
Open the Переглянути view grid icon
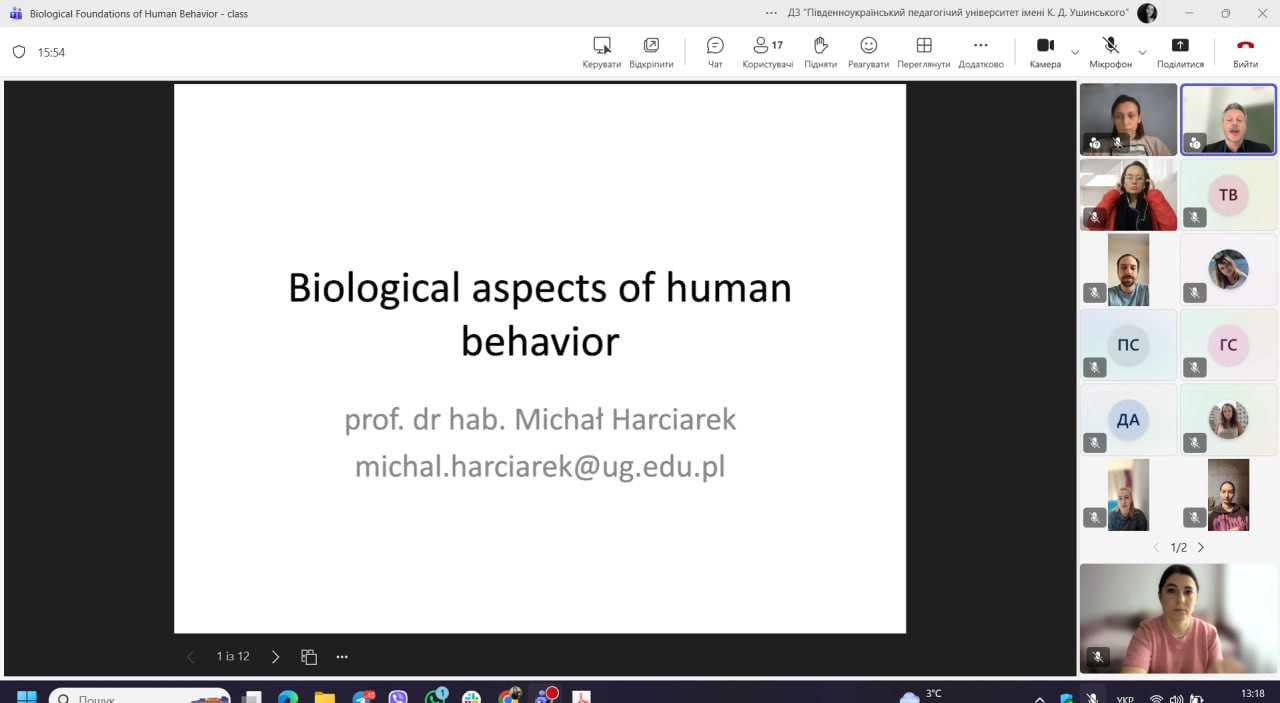[x=923, y=46]
